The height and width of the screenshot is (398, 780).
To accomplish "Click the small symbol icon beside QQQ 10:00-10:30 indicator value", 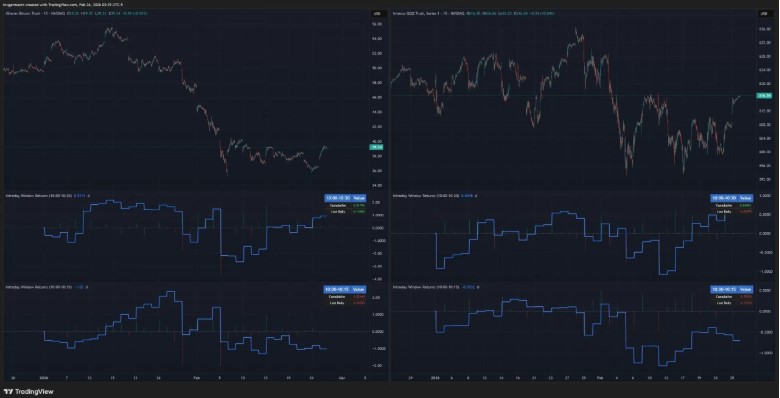I will [476, 196].
